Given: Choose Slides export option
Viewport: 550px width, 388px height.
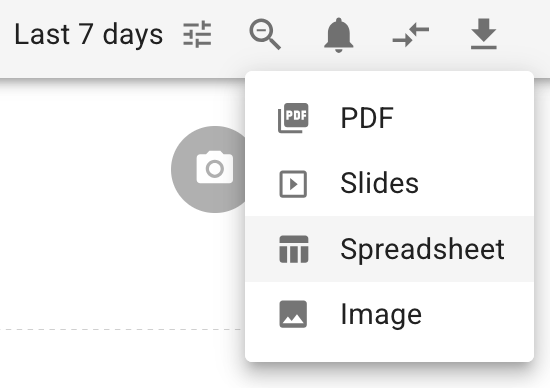Looking at the screenshot, I should [389, 183].
